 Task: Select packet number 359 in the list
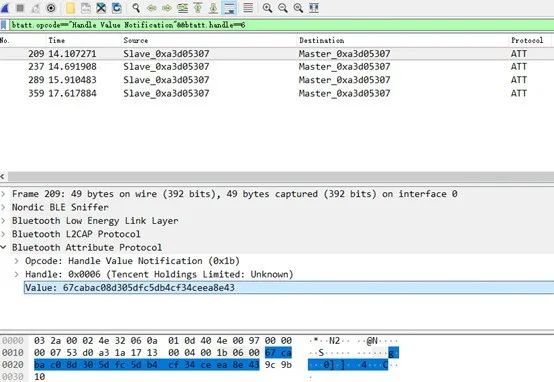click(277, 93)
